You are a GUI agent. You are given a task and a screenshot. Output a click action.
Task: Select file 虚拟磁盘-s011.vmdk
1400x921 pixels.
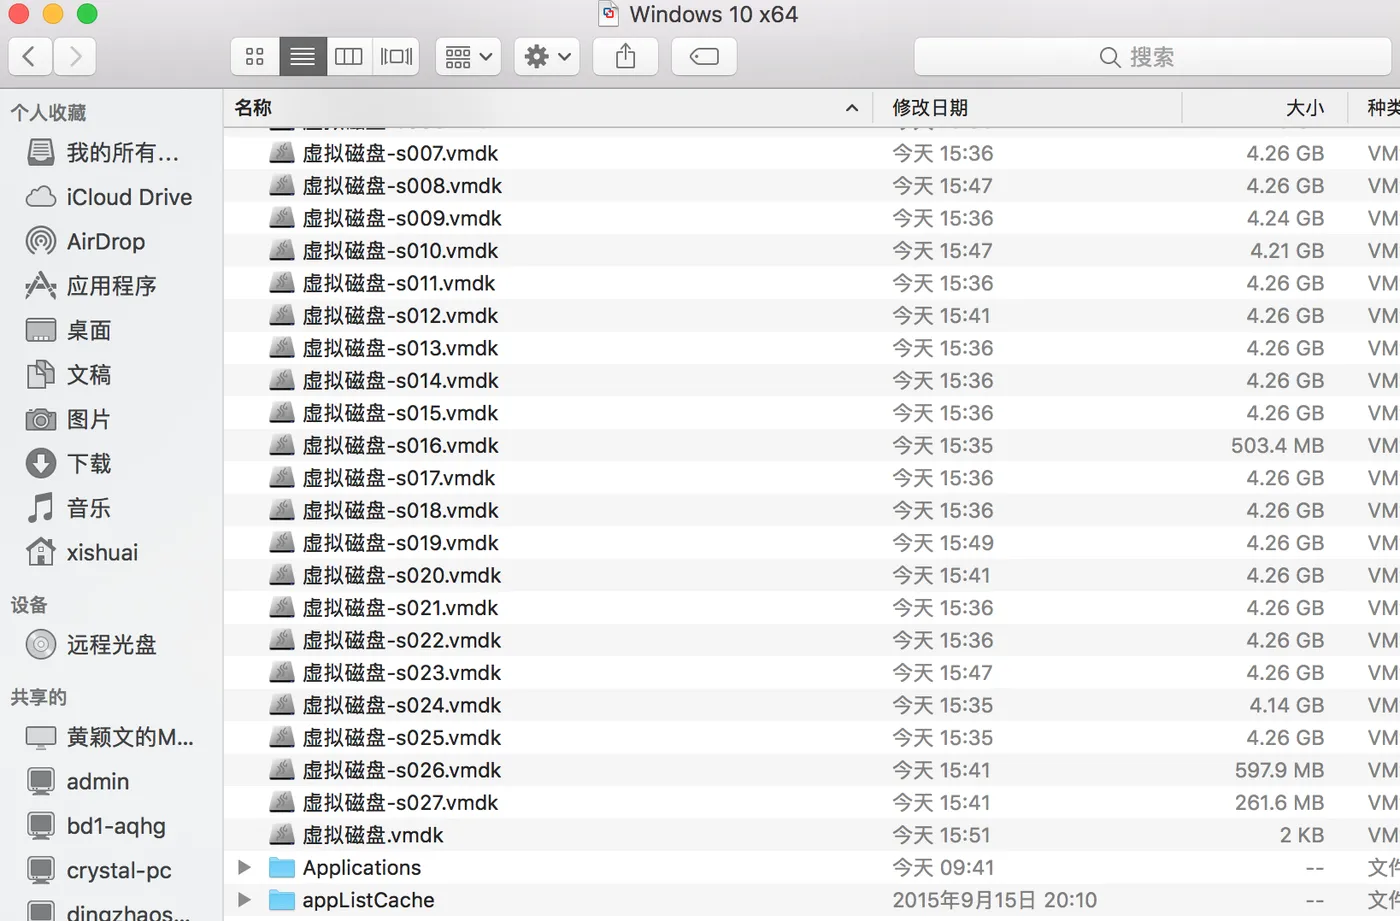811,283
